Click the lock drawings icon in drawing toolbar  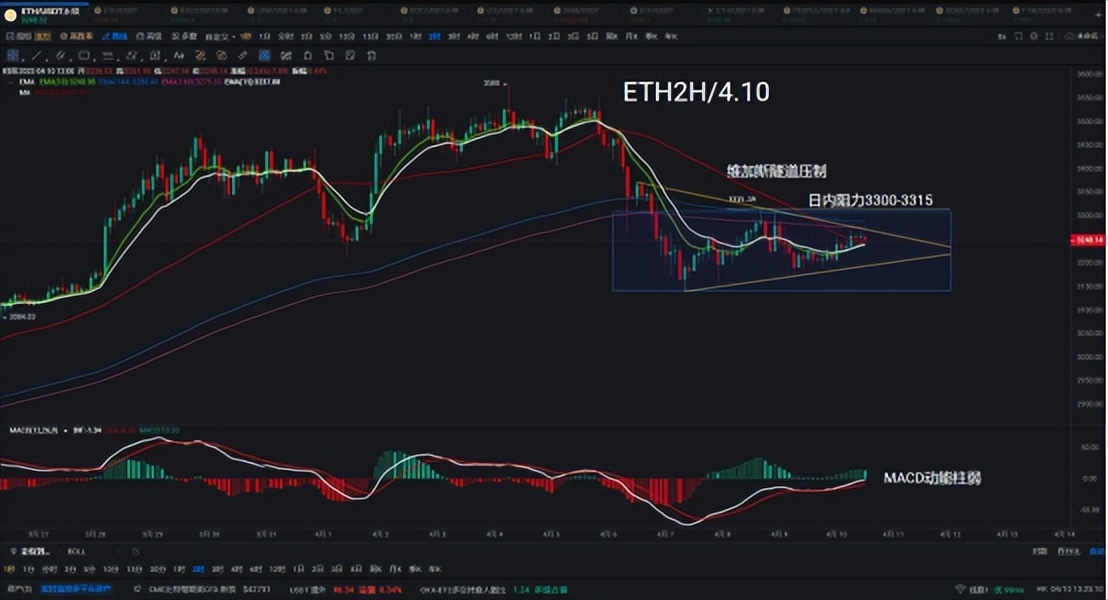click(x=307, y=55)
